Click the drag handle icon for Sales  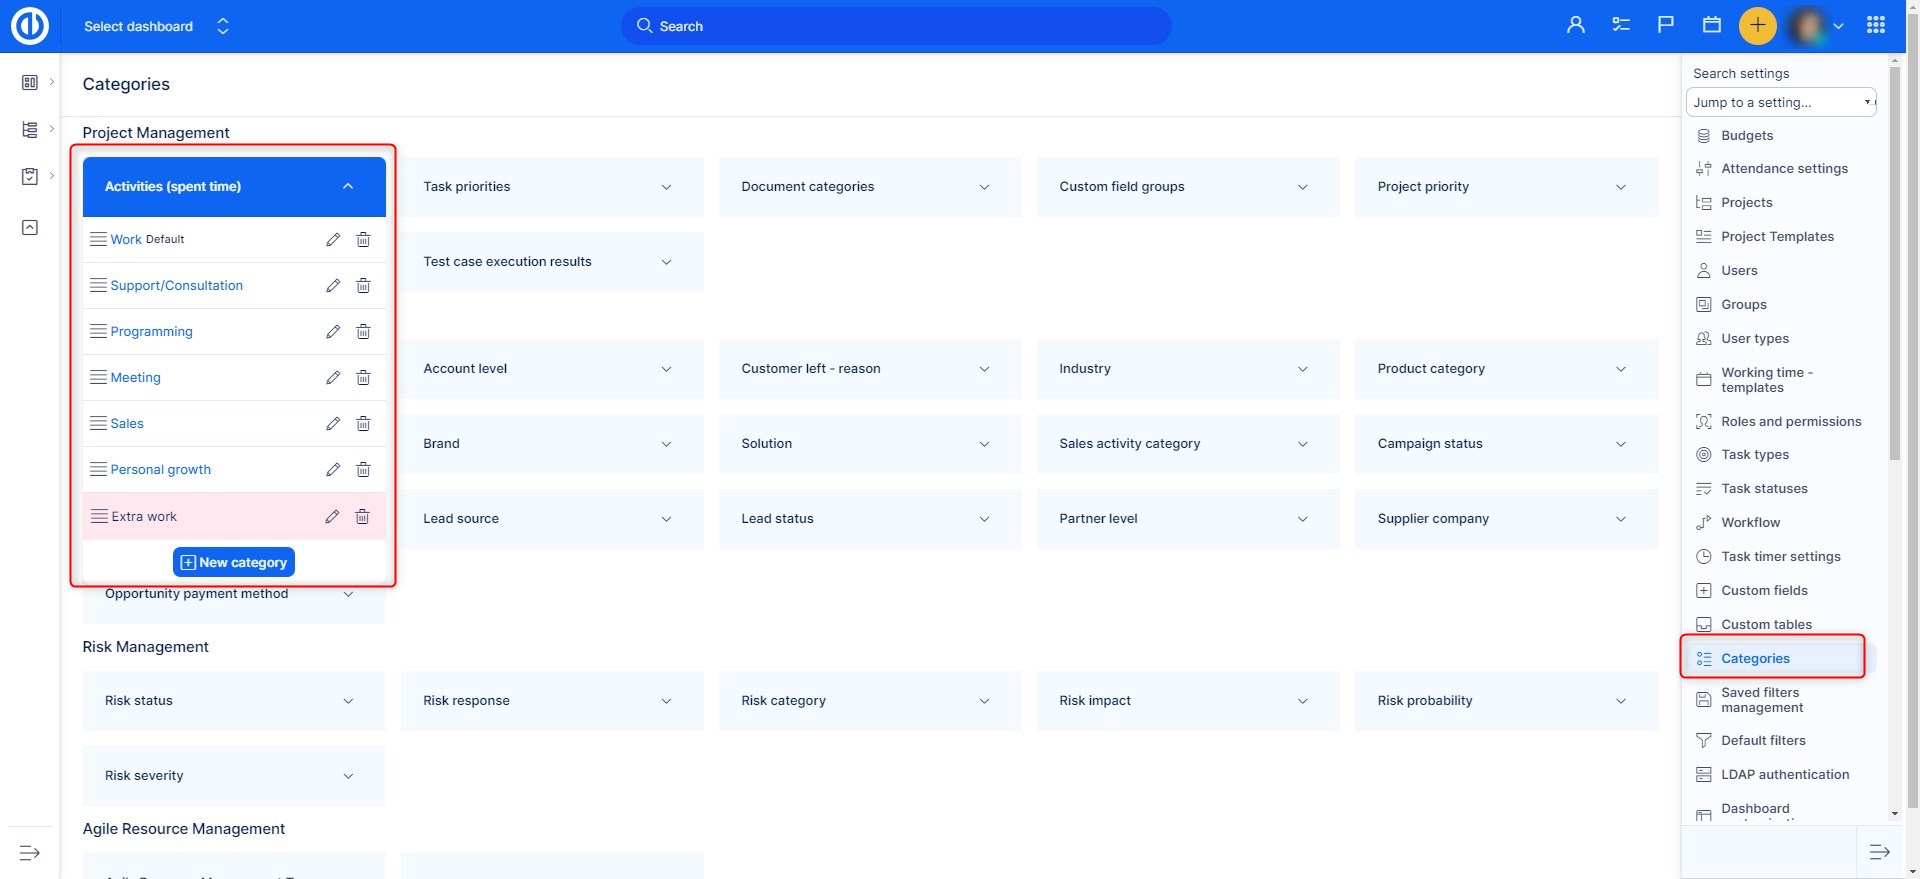(98, 424)
